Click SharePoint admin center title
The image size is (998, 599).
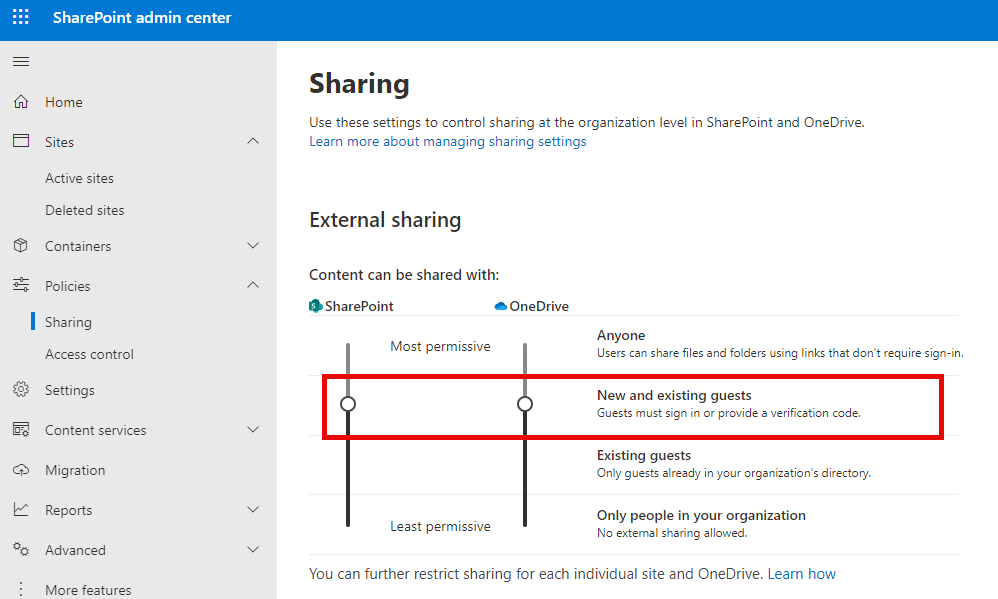coord(142,18)
